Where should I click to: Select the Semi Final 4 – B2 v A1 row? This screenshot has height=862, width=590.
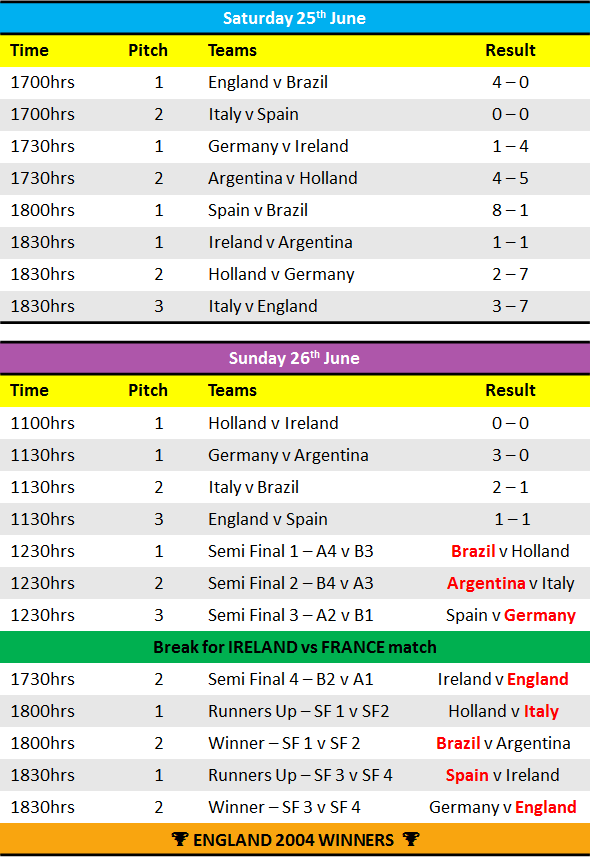click(x=295, y=679)
